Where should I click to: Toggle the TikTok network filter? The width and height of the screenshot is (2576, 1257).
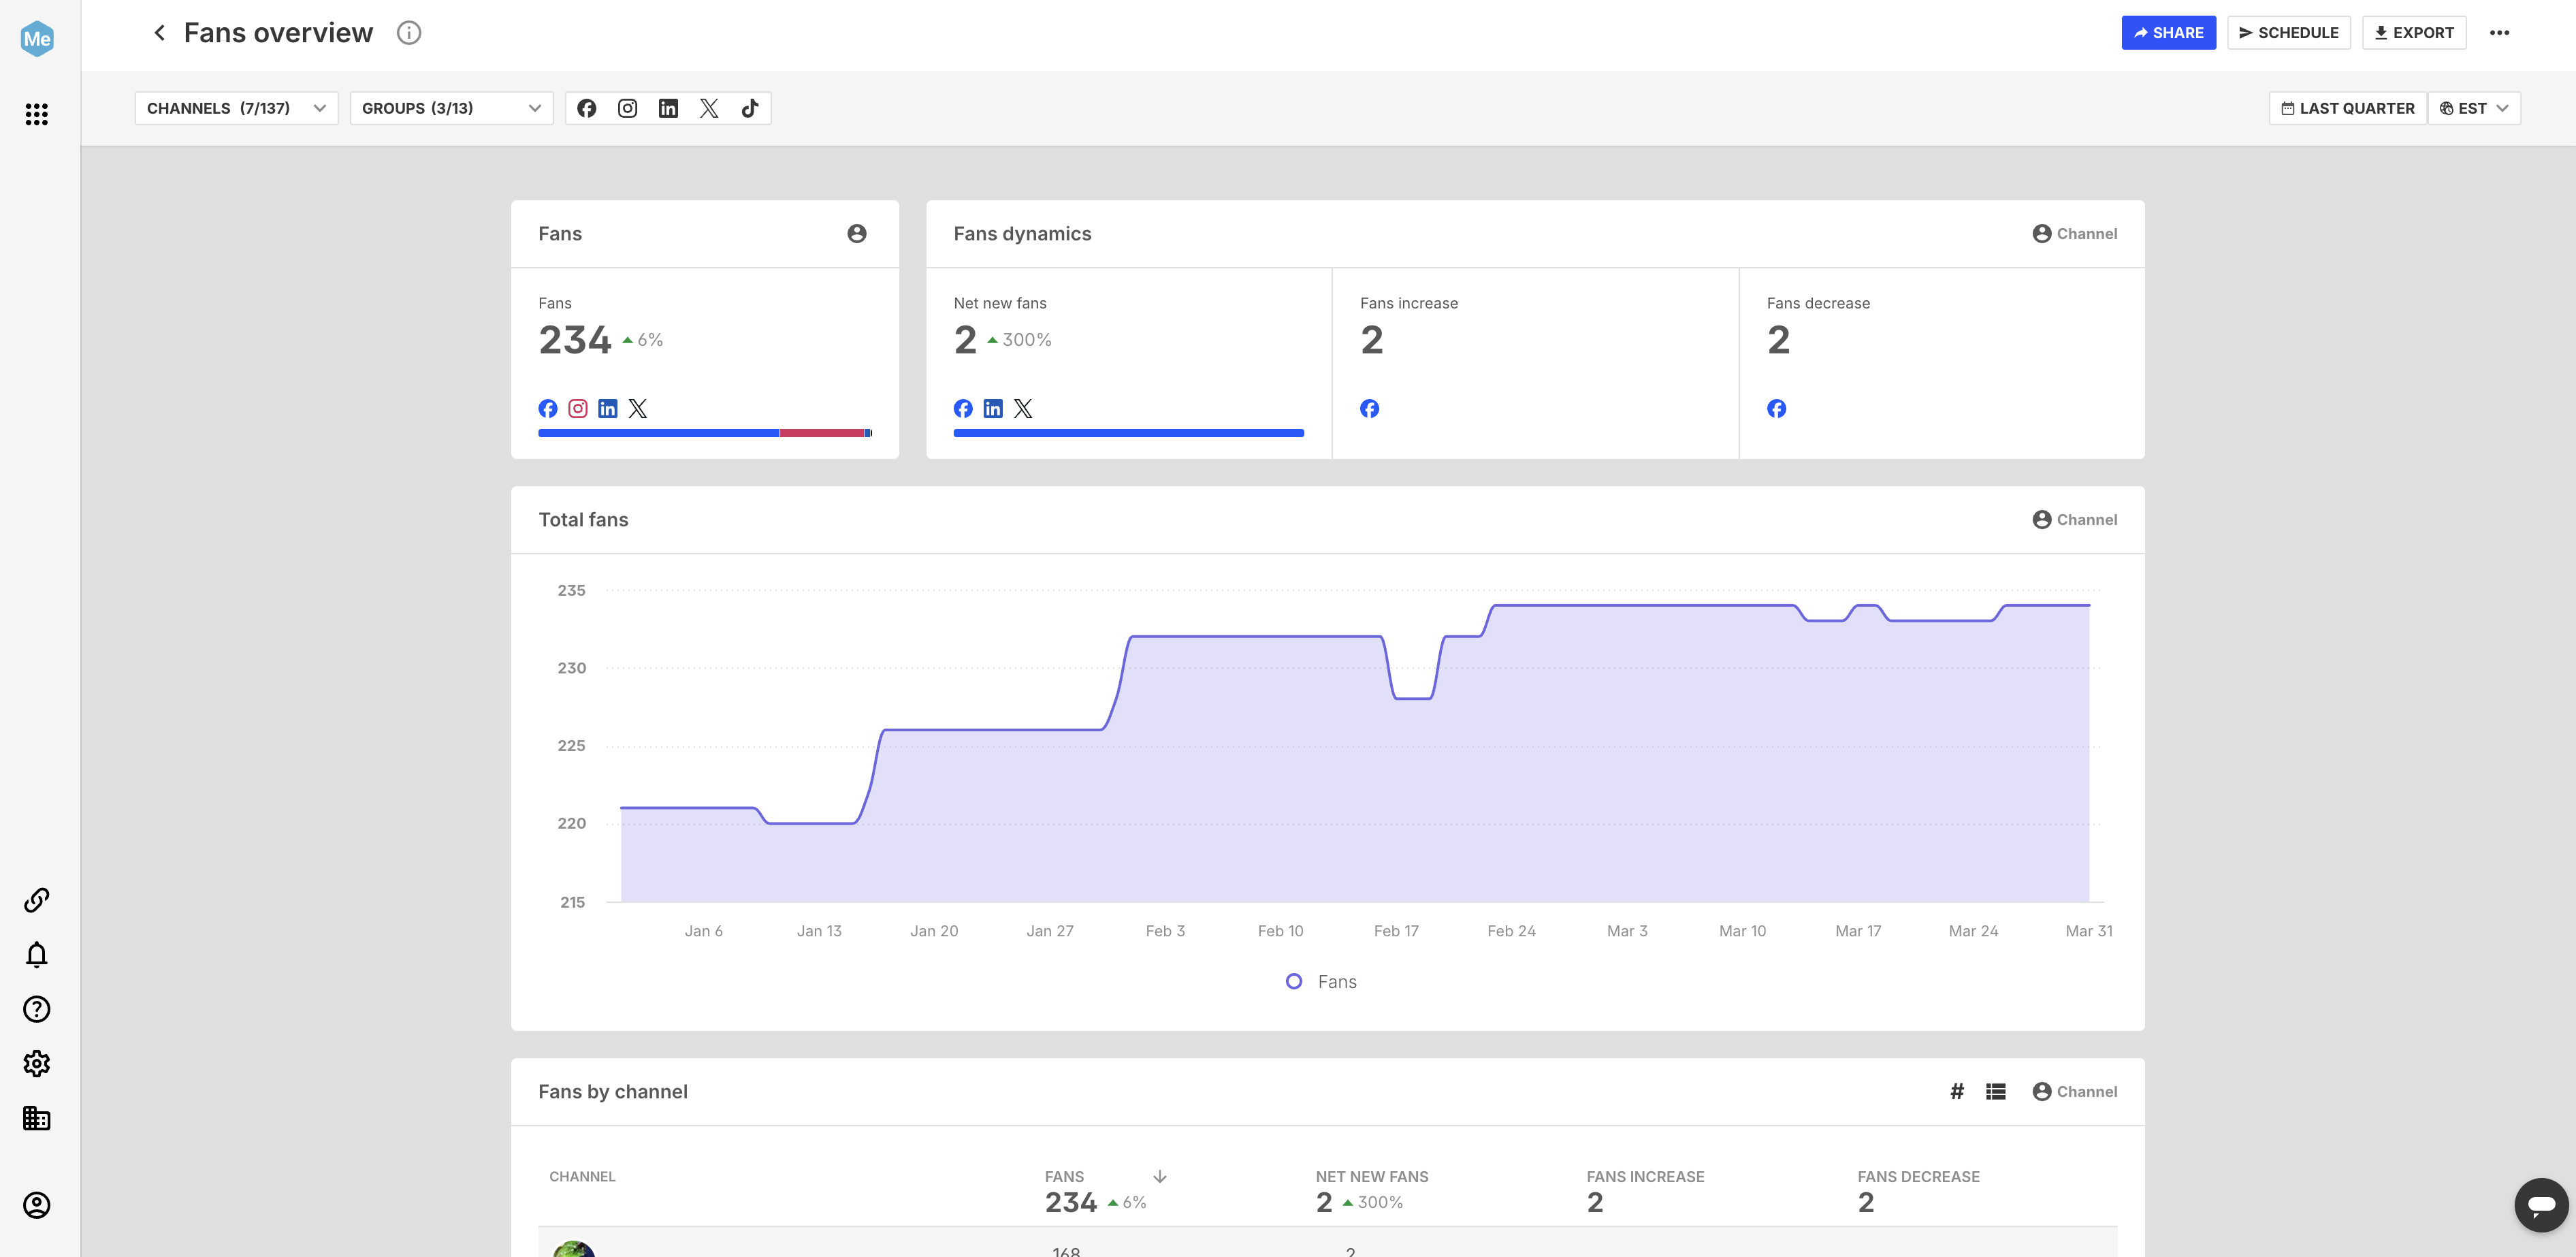(750, 108)
